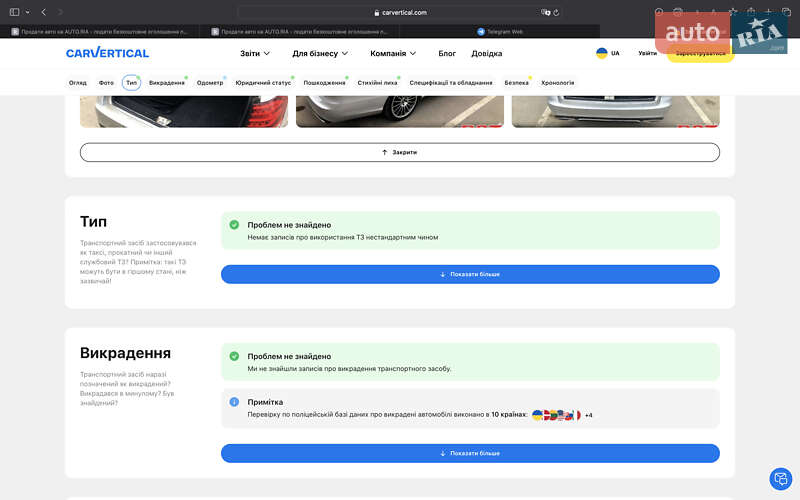Open the Для бізнесу dropdown
The image size is (800, 500).
point(320,53)
